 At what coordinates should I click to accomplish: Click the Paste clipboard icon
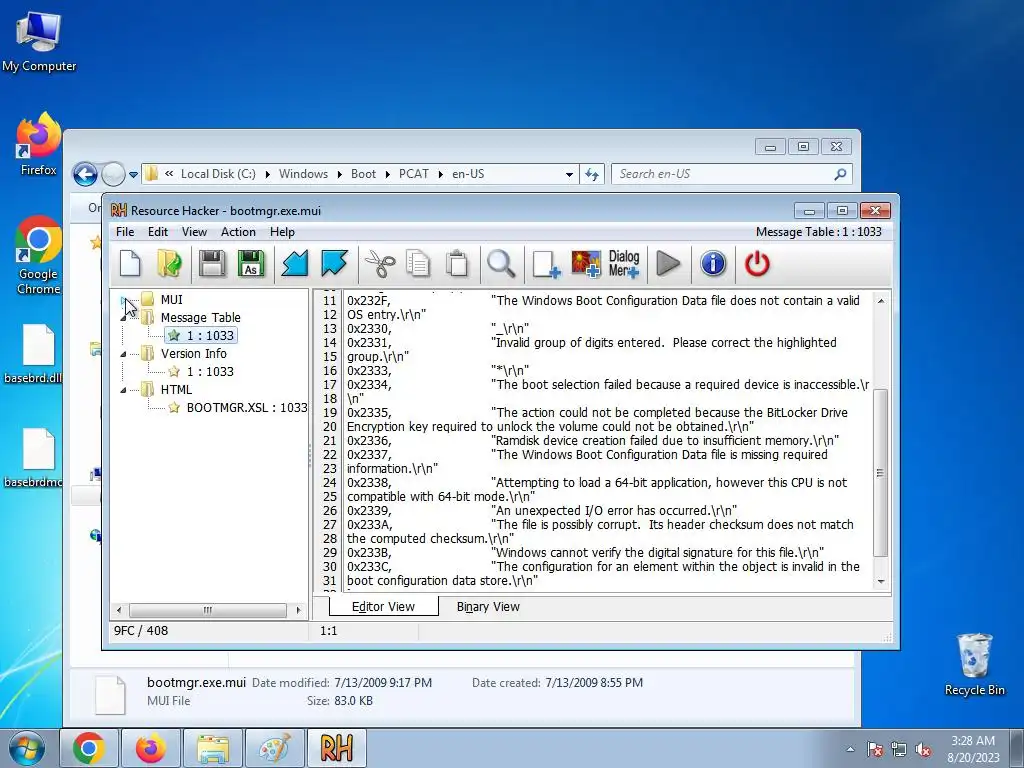457,264
